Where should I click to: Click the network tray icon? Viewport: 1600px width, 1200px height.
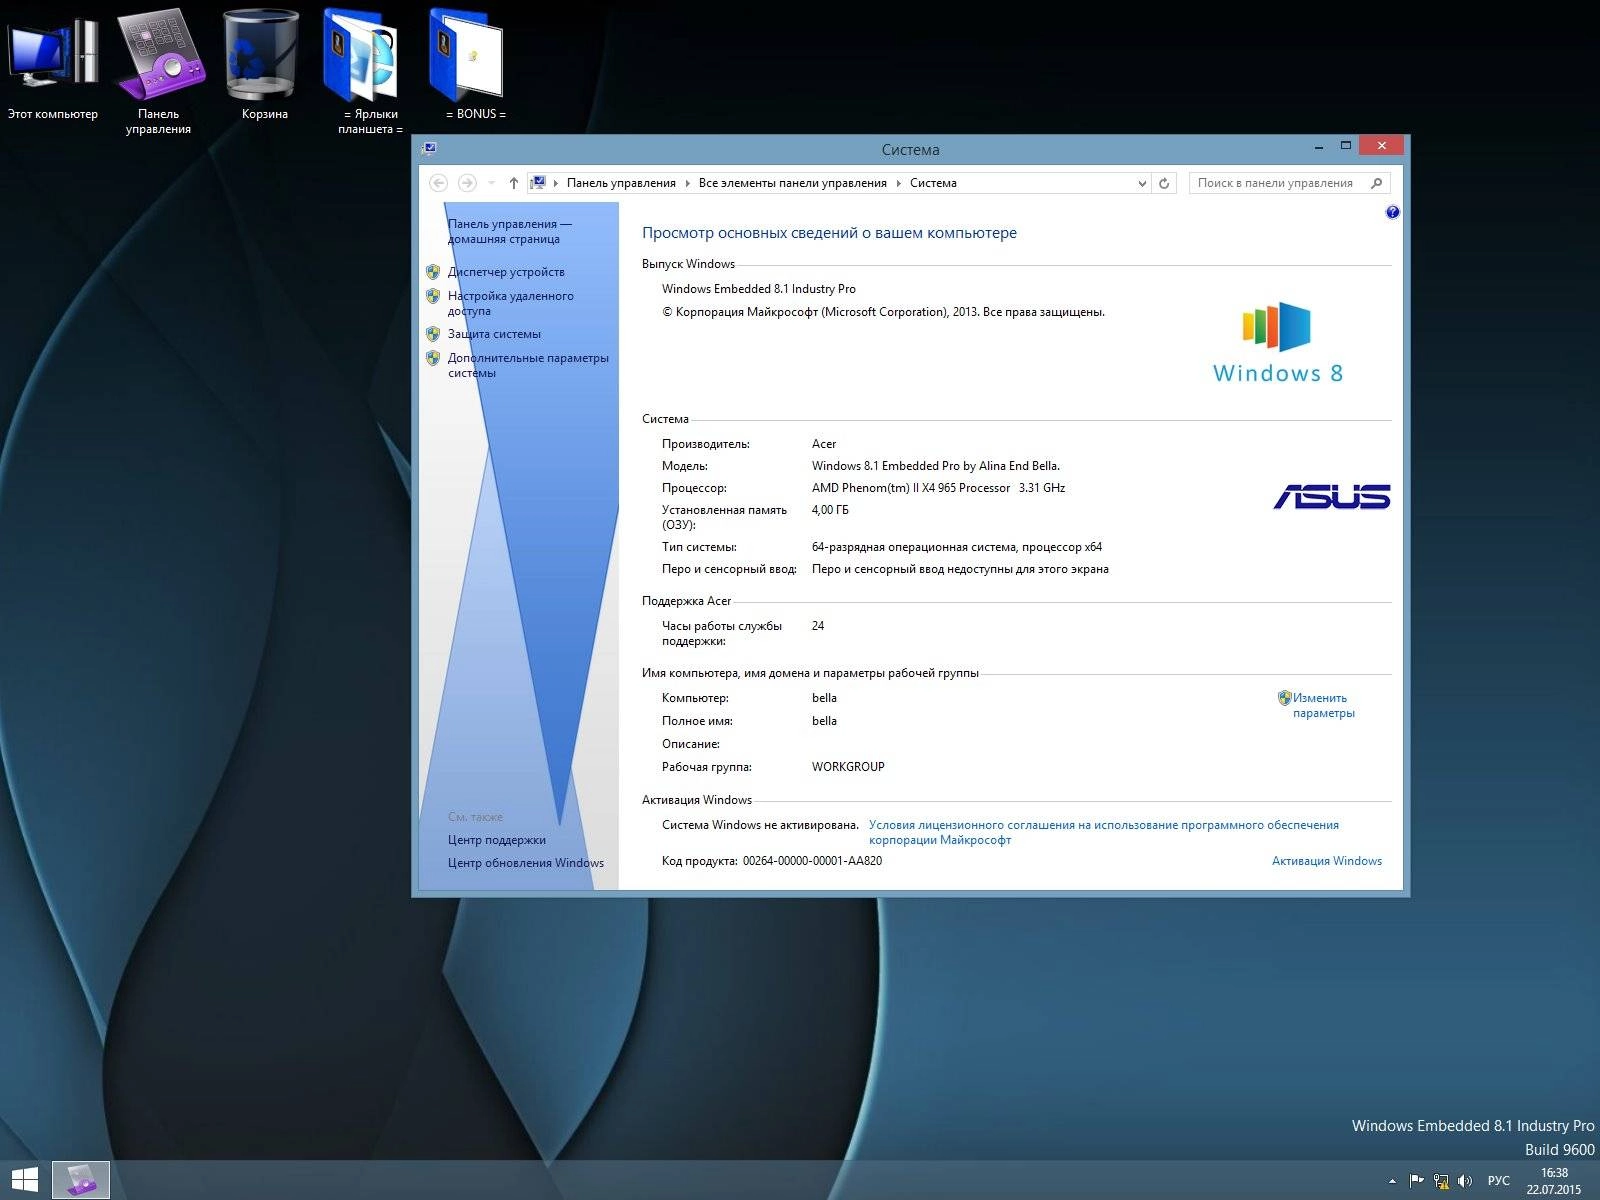[x=1441, y=1181]
